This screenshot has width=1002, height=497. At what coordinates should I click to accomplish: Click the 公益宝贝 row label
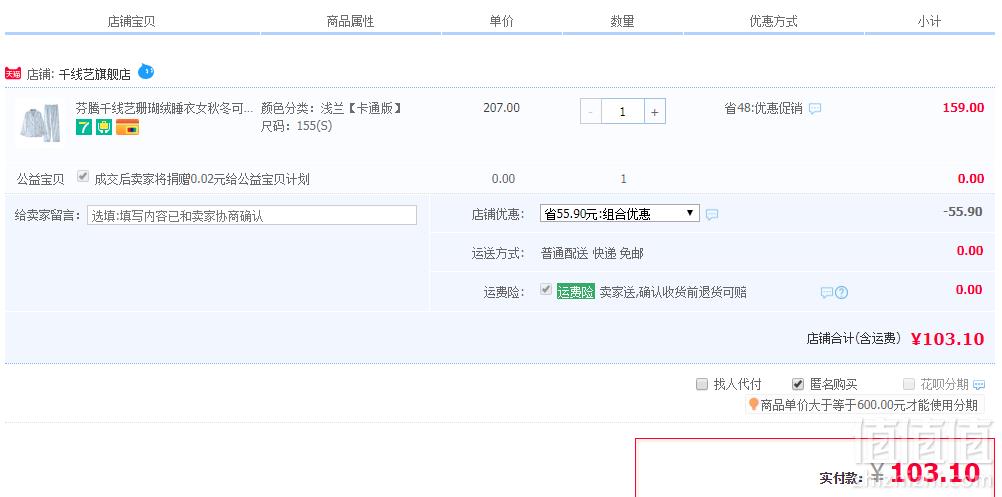point(41,180)
